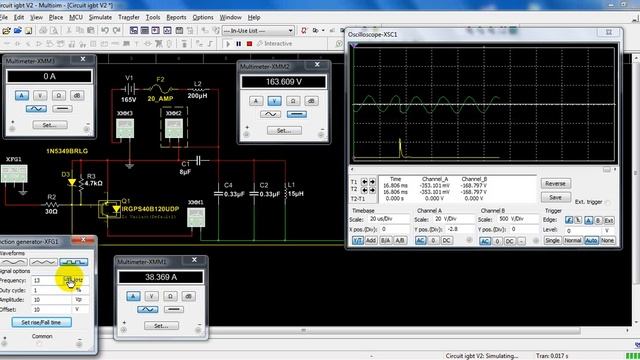Screen dimensions: 640x360
Task: Click the Save file toolbar icon
Action: click(28, 31)
